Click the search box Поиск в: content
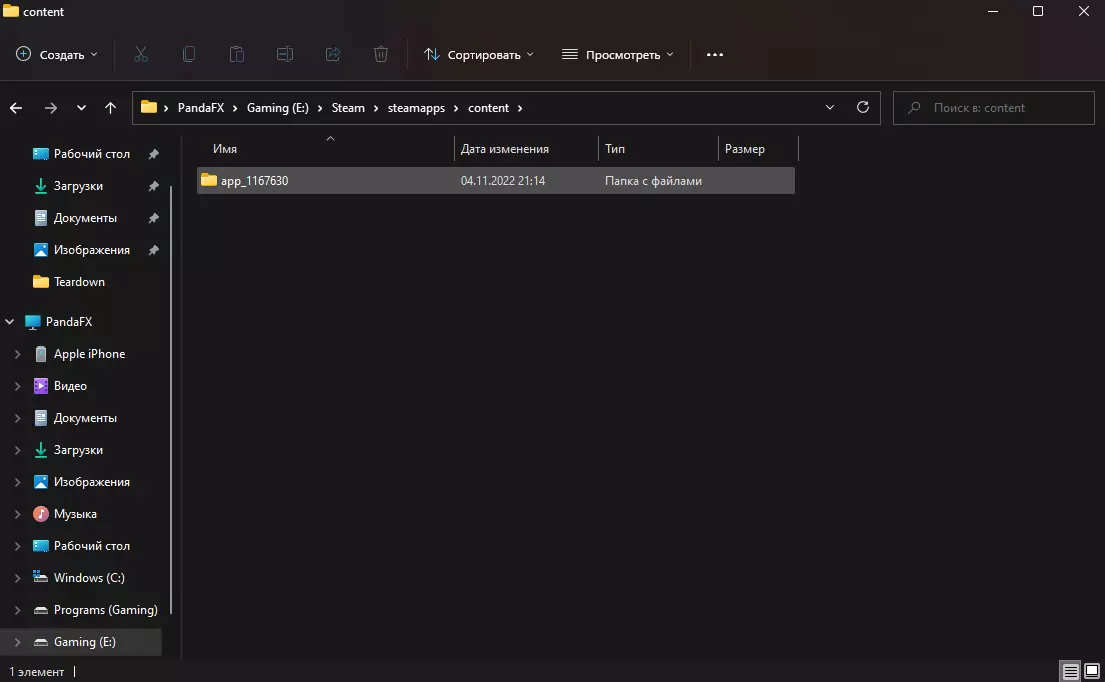The height and width of the screenshot is (682, 1105). (x=994, y=108)
